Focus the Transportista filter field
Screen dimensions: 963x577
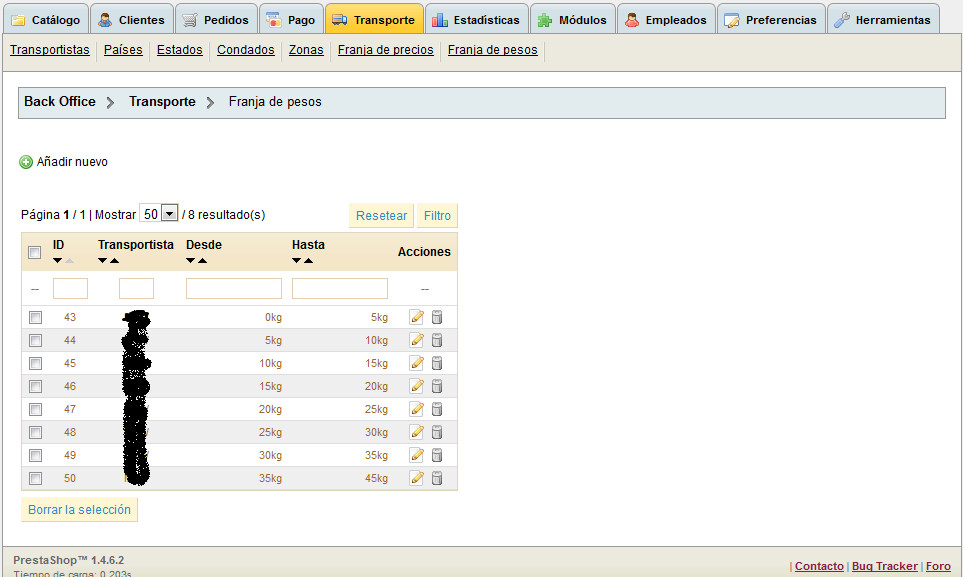(x=136, y=288)
